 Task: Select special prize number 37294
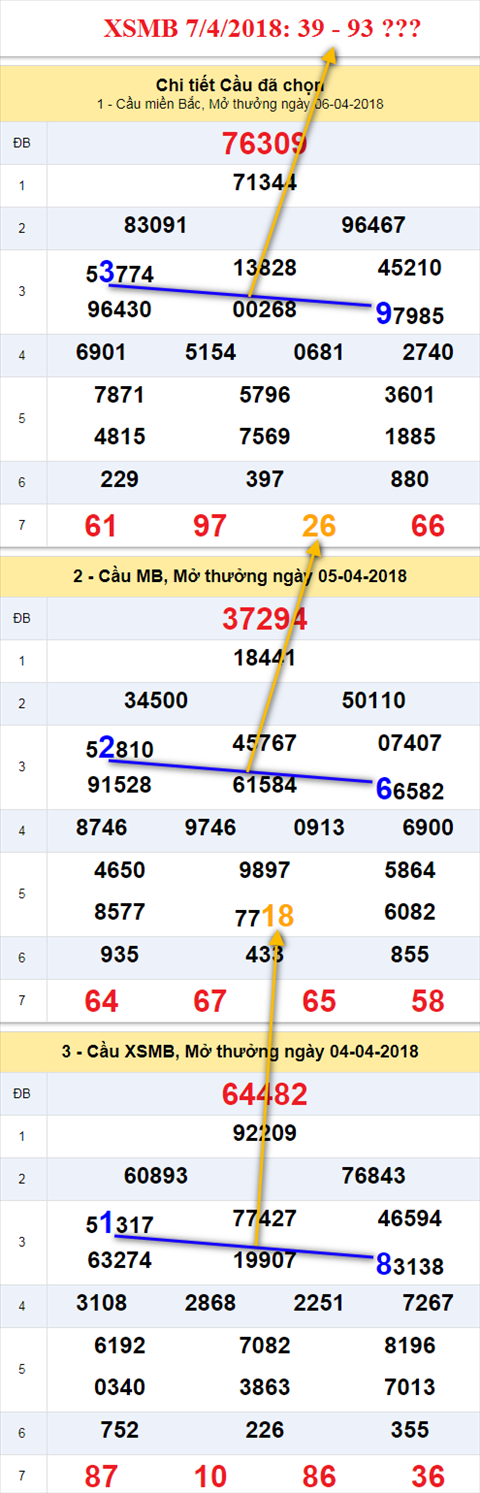pyautogui.click(x=264, y=619)
